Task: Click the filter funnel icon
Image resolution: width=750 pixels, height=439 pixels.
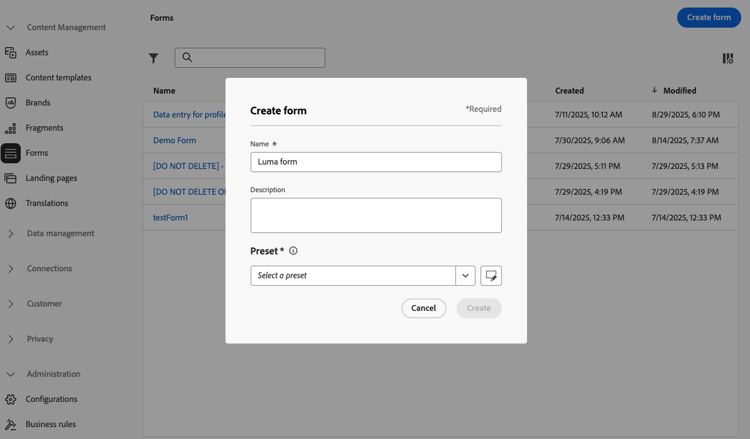Action: (154, 58)
